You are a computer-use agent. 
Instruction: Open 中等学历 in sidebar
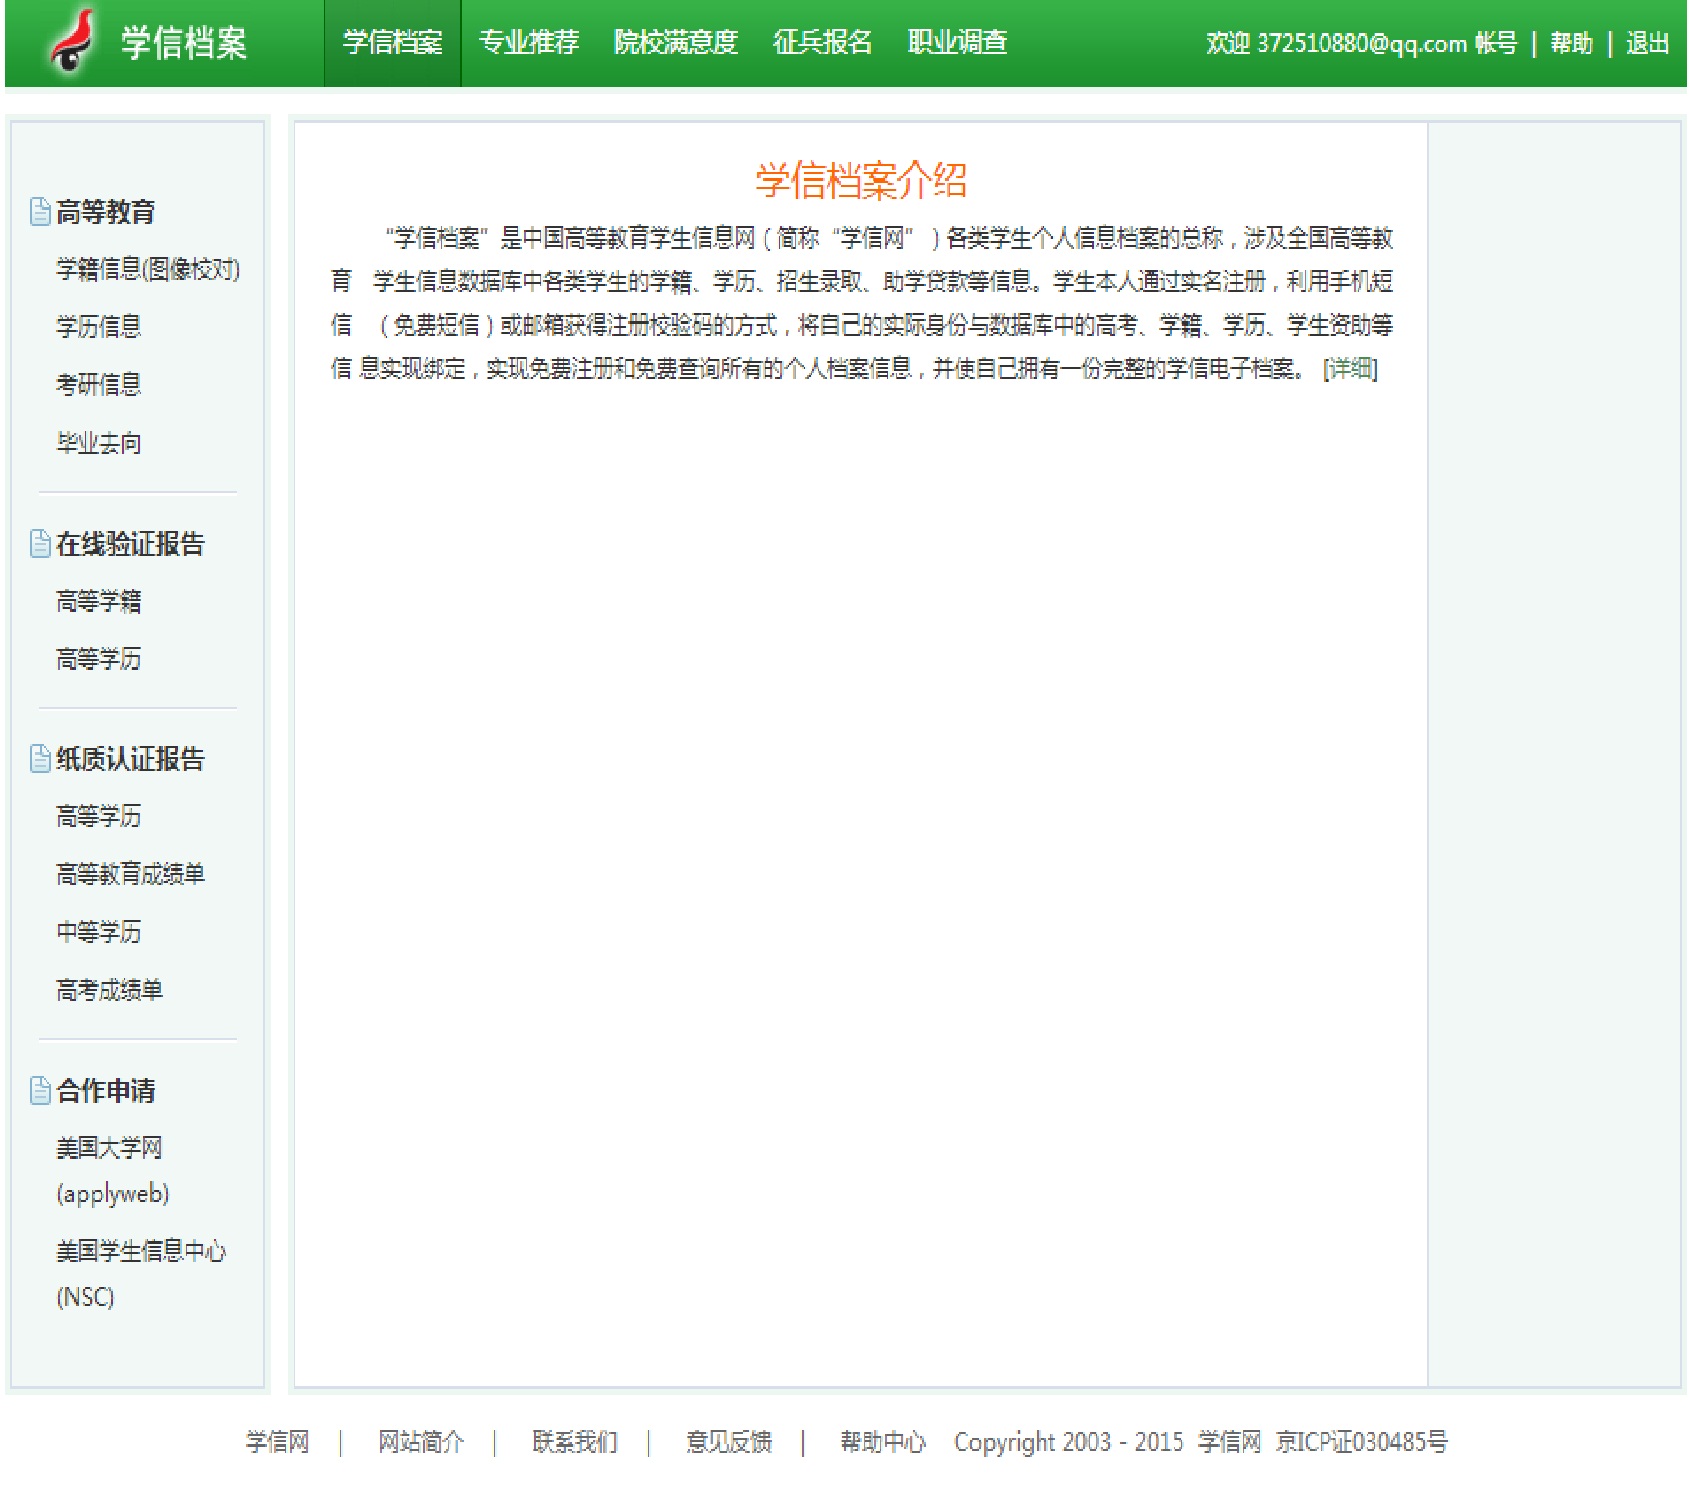point(99,932)
